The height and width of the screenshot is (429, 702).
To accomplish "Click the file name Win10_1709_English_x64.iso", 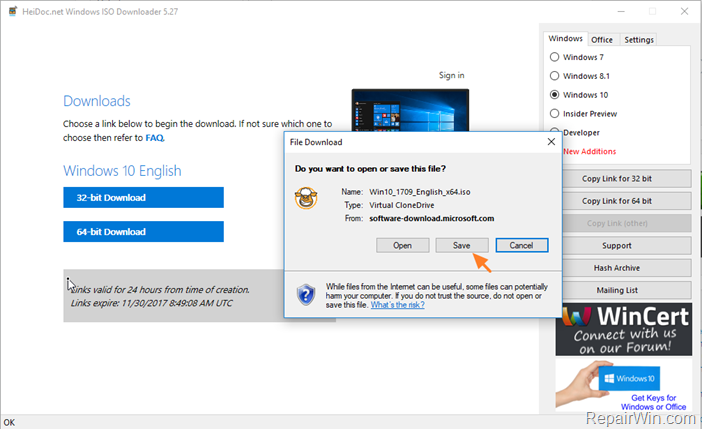I will [419, 192].
